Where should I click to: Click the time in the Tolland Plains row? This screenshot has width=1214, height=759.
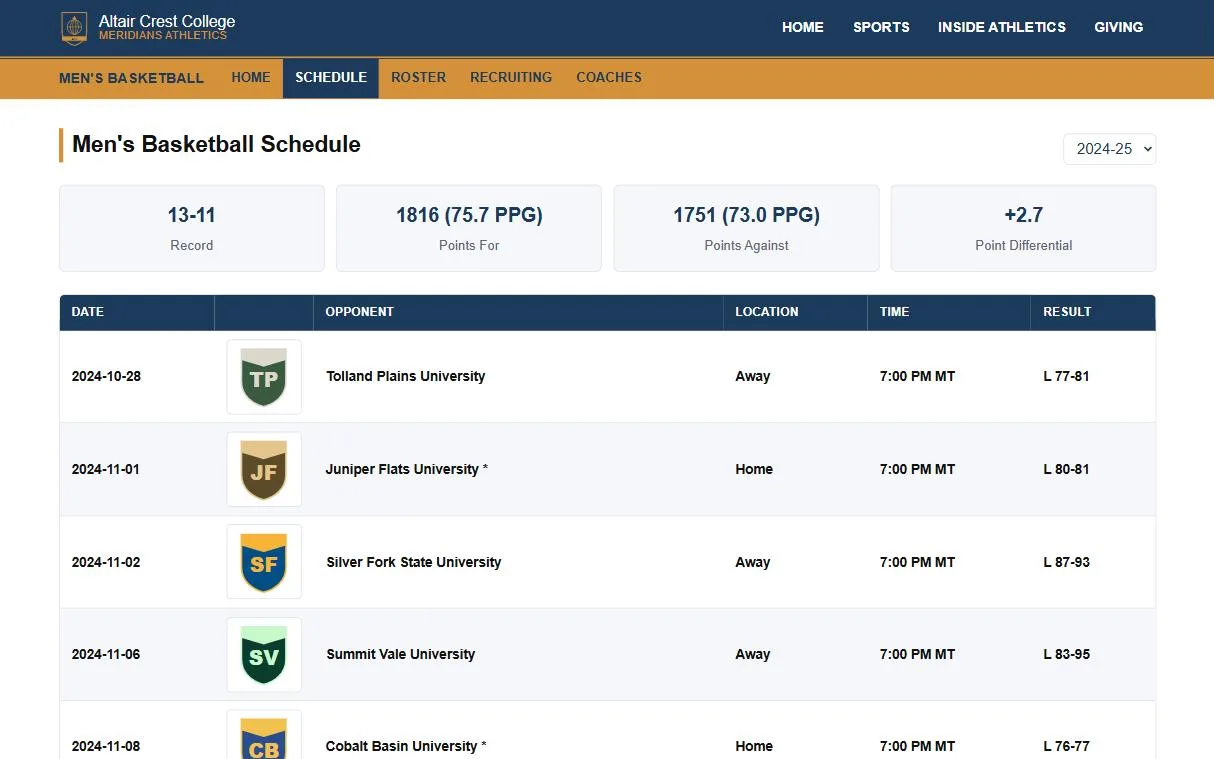pyautogui.click(x=917, y=377)
